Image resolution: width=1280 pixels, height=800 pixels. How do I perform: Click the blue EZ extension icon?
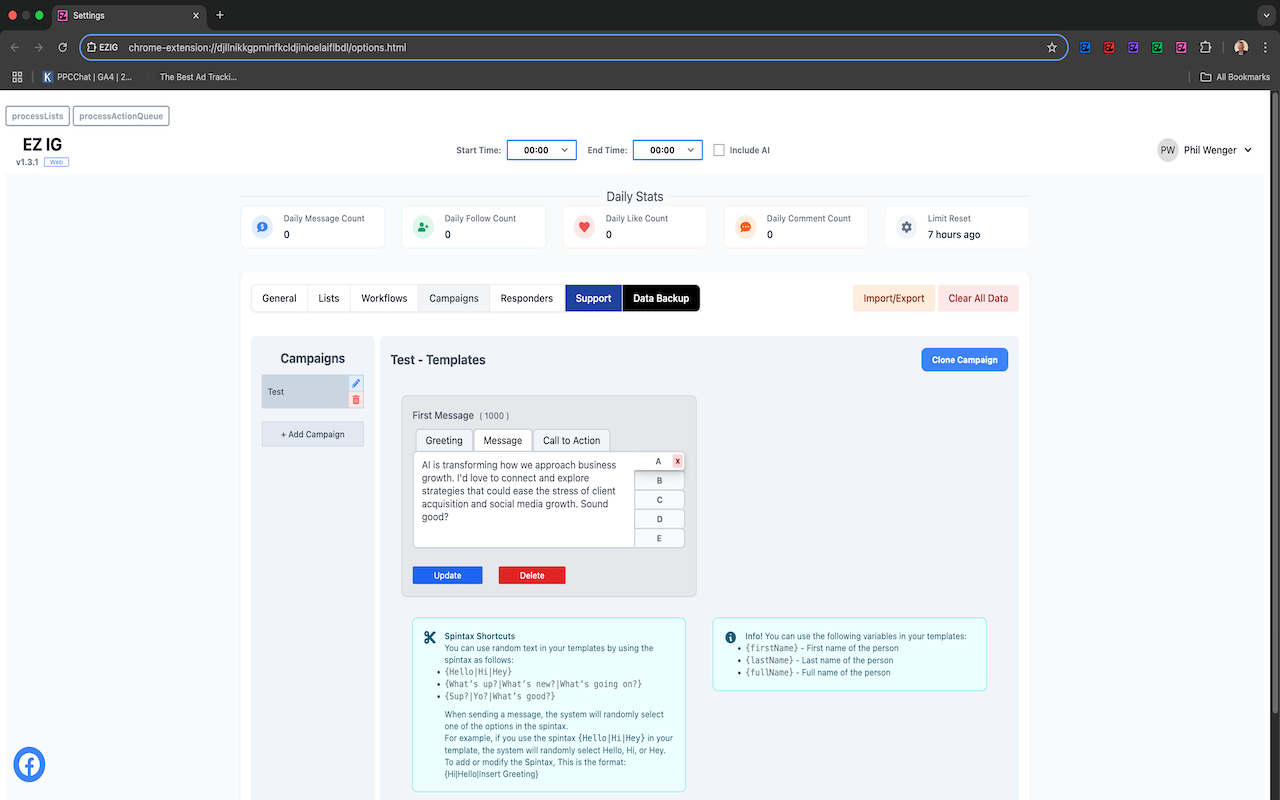click(1085, 47)
